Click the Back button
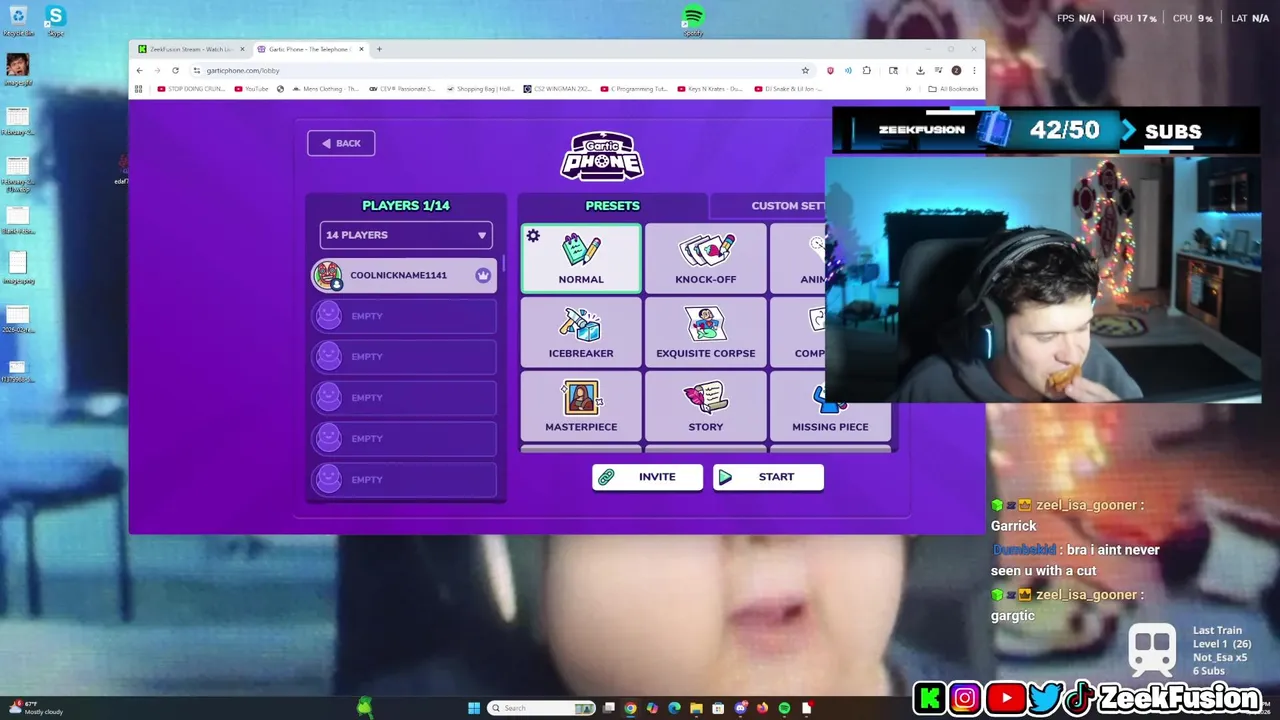This screenshot has width=1280, height=720. pyautogui.click(x=341, y=143)
